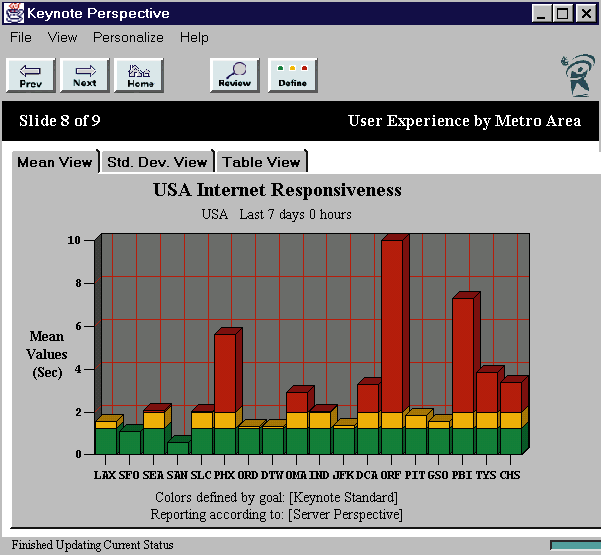Click the JFK bar in the chart
601x555 pixels.
click(x=344, y=440)
